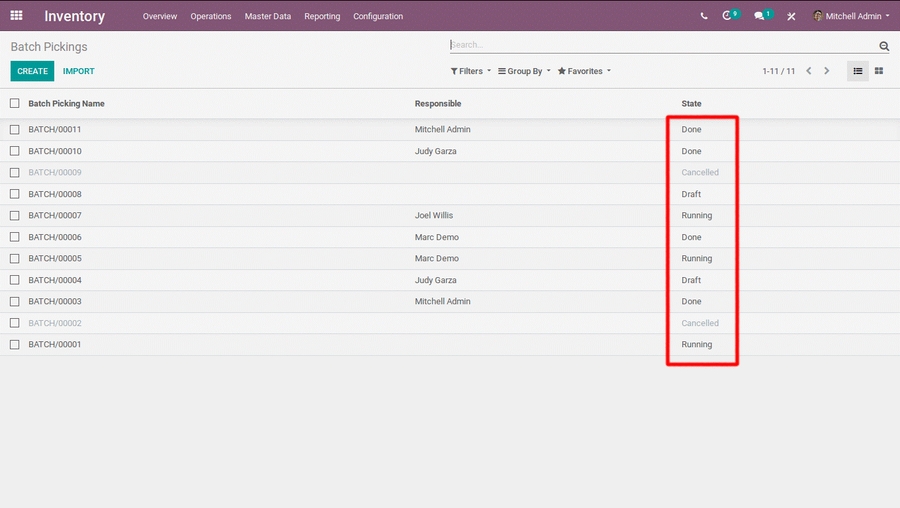Screen dimensions: 900x508
Task: Click the phone call icon
Action: point(704,16)
